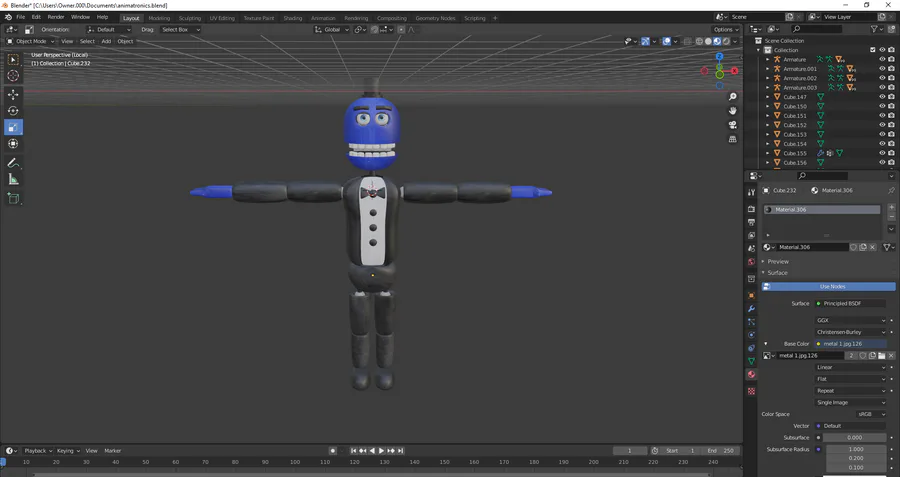This screenshot has width=900, height=477.
Task: Select the Move tool
Action: [x=13, y=95]
